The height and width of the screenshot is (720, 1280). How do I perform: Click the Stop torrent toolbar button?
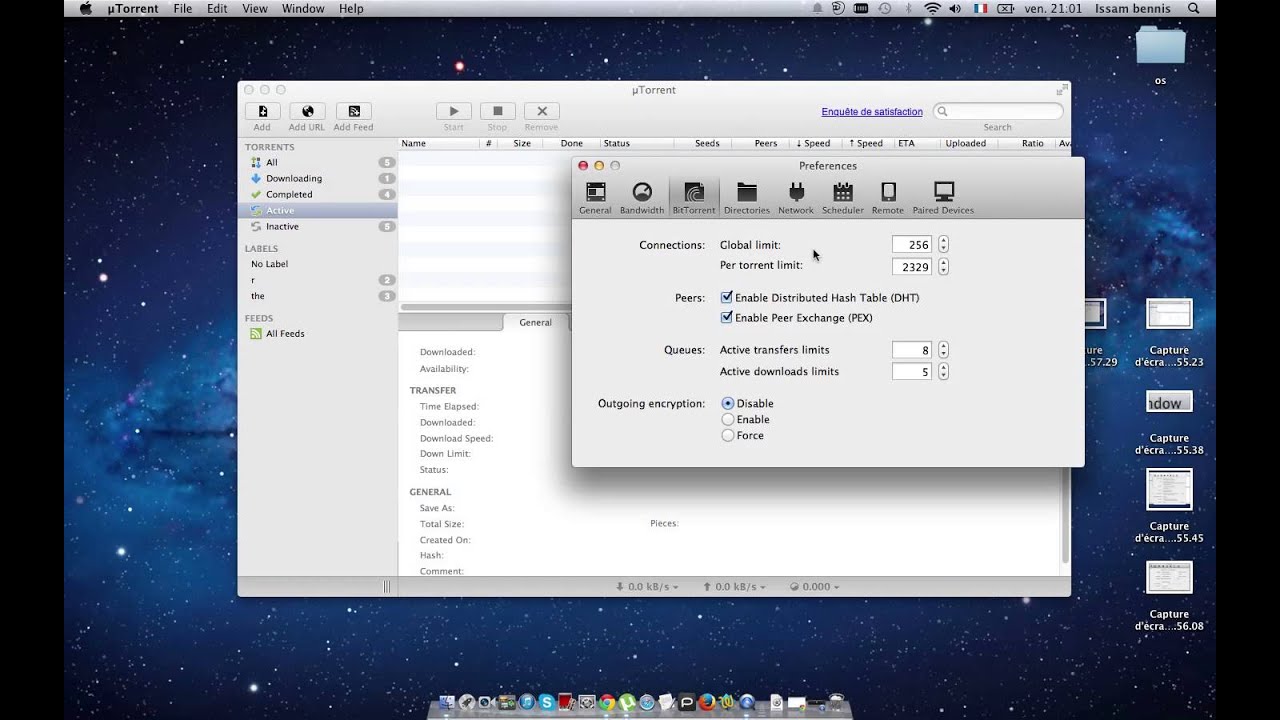497,111
